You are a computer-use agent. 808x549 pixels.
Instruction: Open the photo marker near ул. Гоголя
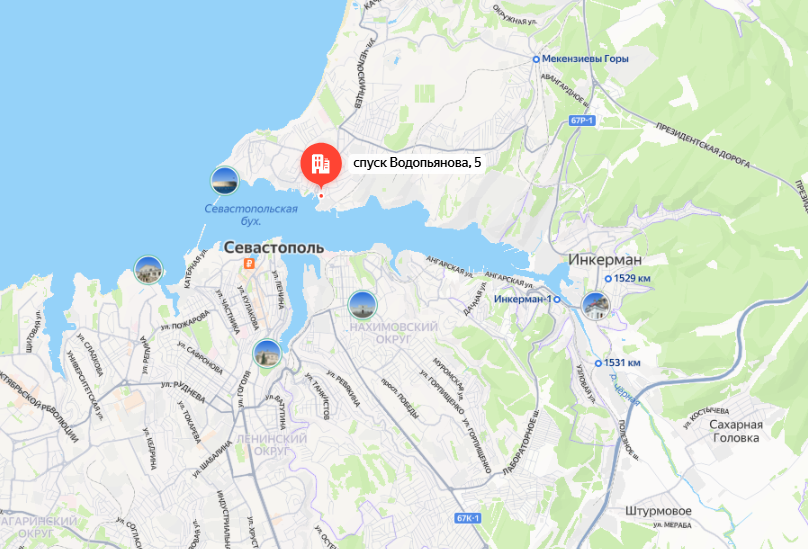267,354
